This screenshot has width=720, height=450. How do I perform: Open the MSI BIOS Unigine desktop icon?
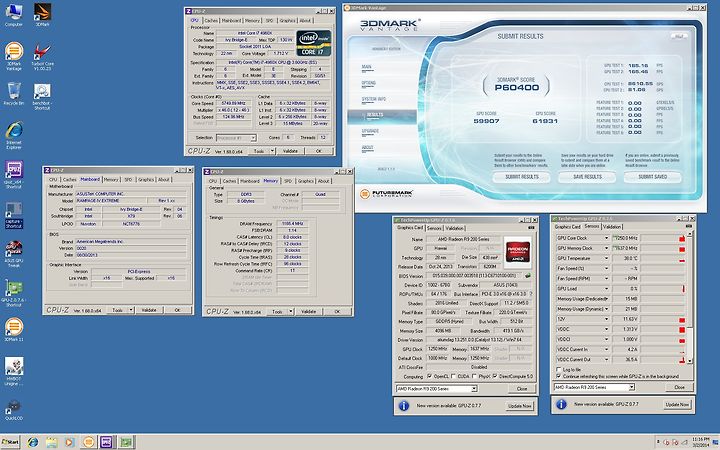click(14, 371)
